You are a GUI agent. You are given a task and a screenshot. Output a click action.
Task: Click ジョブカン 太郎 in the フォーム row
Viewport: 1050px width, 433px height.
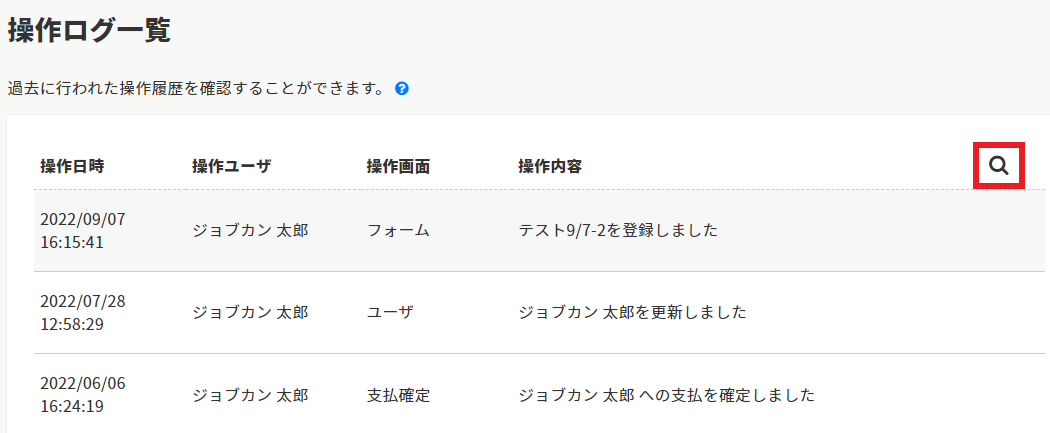click(x=250, y=230)
